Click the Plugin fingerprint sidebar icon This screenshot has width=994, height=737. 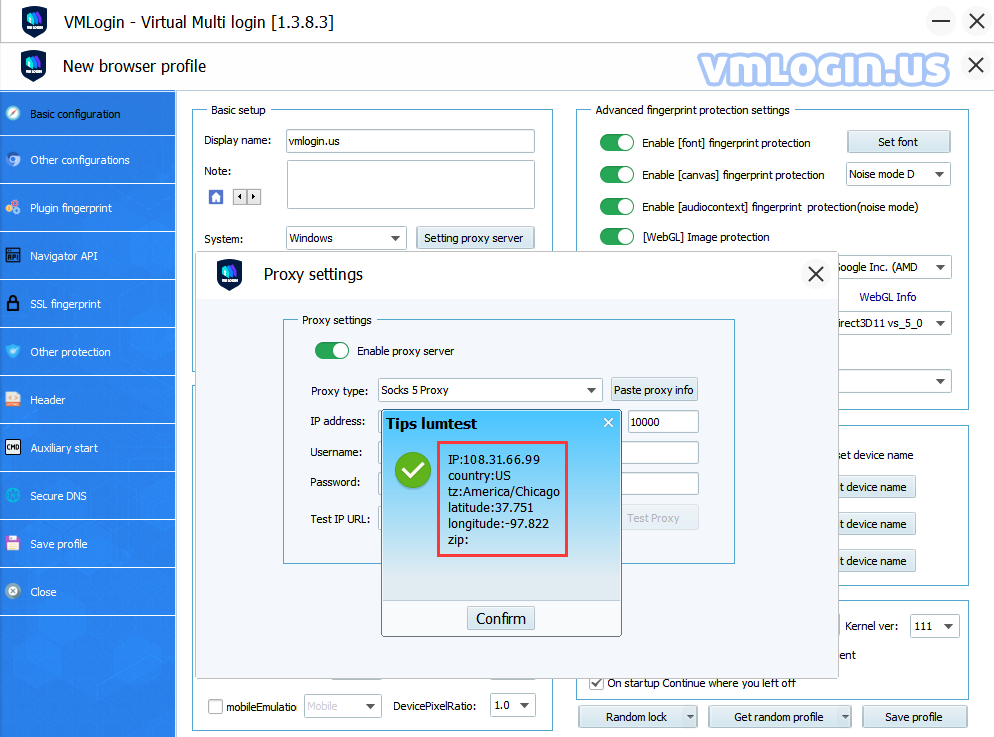click(13, 208)
